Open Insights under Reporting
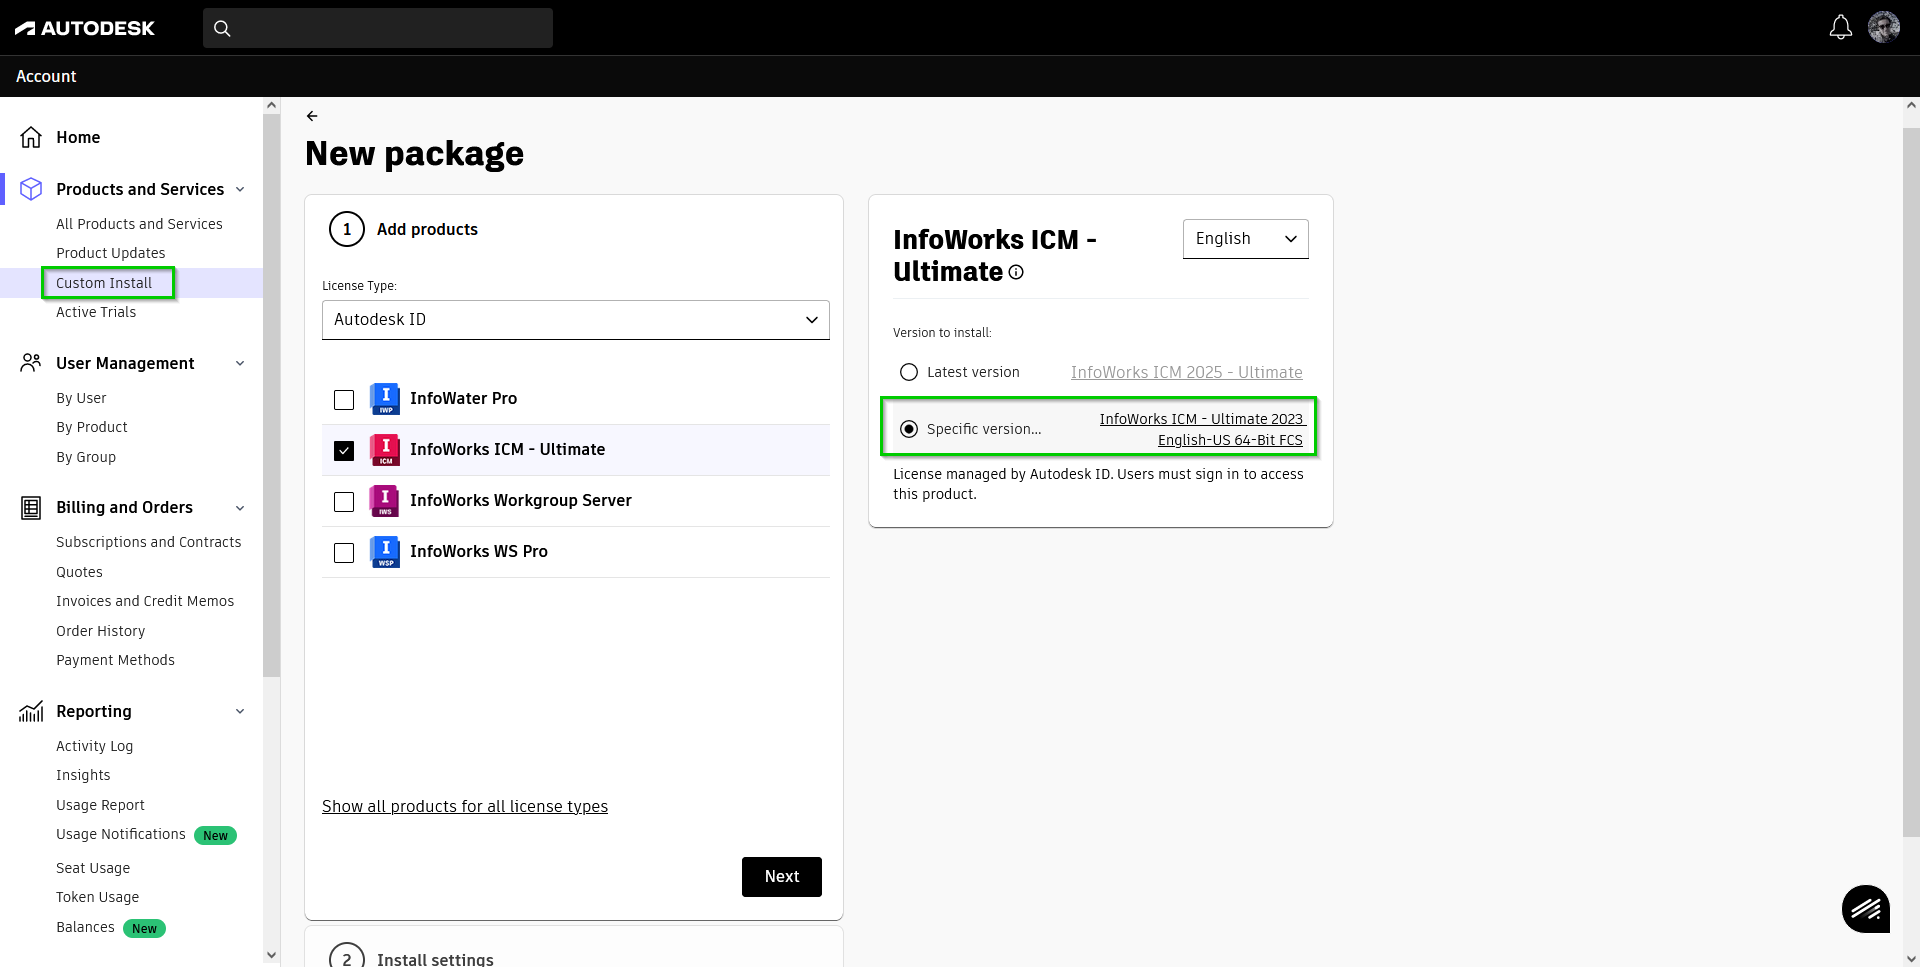The height and width of the screenshot is (967, 1920). pos(83,775)
